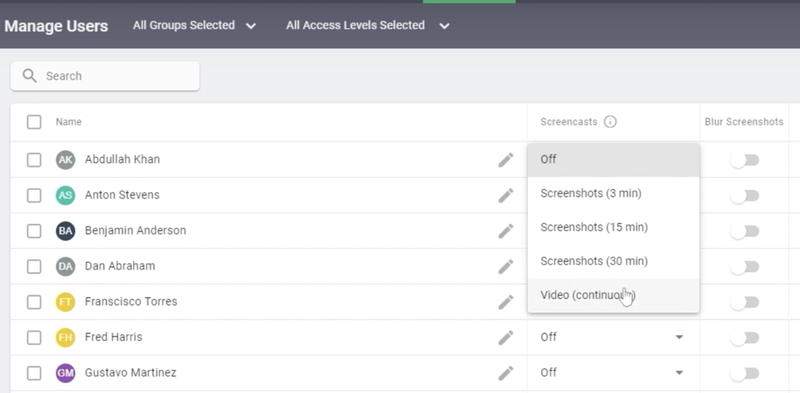
Task: Click the Screencasts info icon
Action: point(610,122)
